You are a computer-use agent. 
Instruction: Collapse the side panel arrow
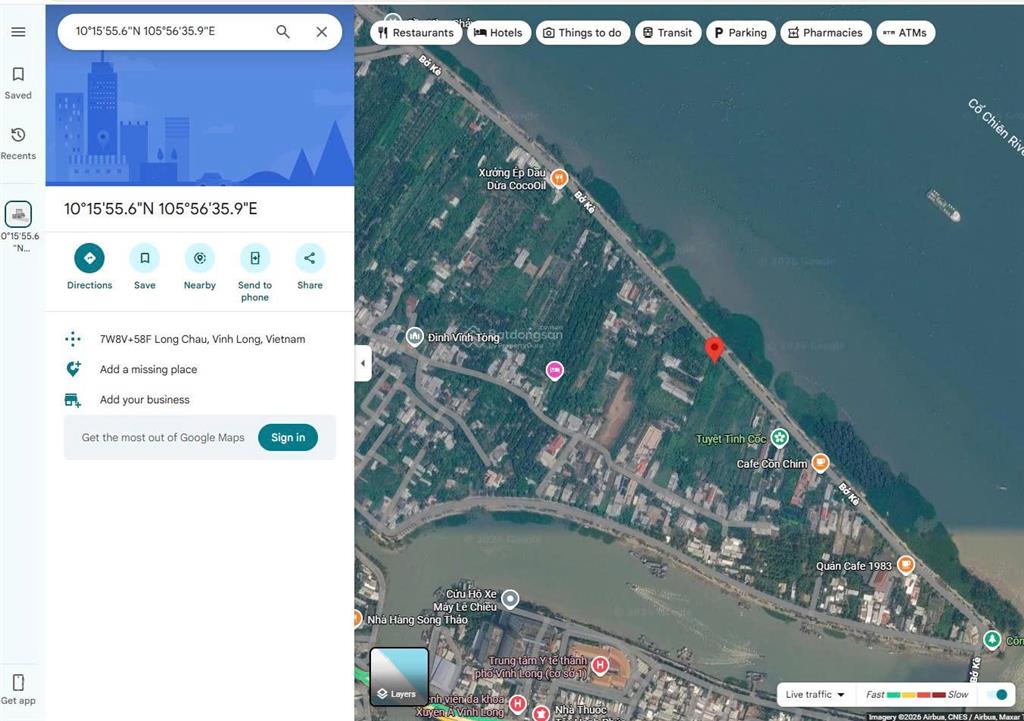click(363, 363)
